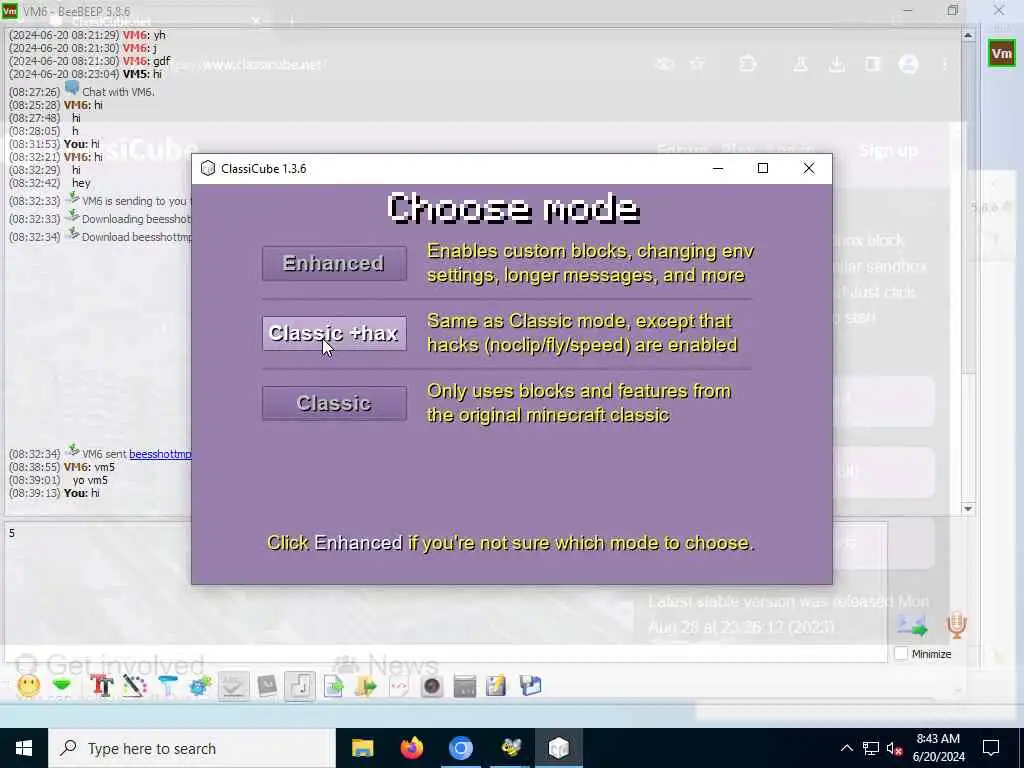Click the network status tray icon

[x=871, y=748]
